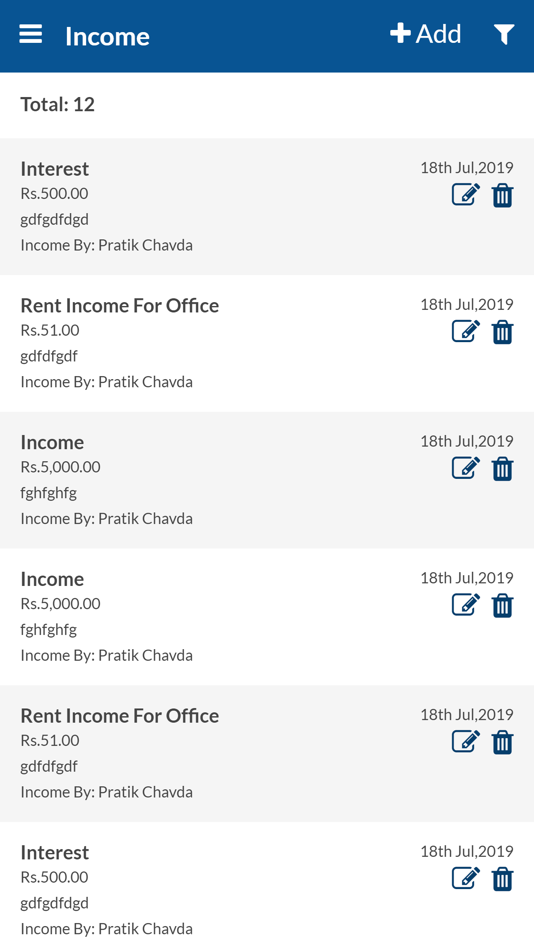Open the filter funnel icon
The image size is (534, 950).
click(504, 35)
